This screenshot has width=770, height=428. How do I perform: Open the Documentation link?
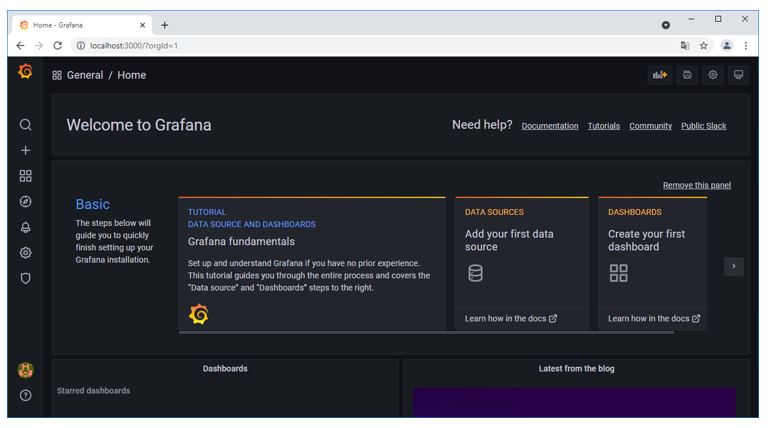click(x=550, y=126)
